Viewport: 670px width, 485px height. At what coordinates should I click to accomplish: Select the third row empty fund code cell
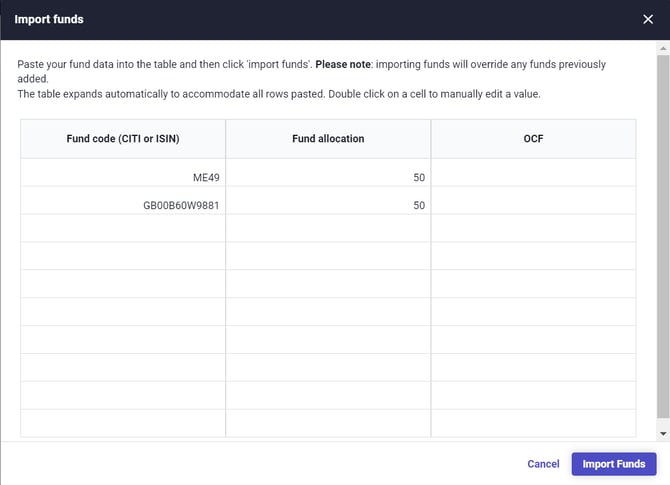tap(123, 228)
